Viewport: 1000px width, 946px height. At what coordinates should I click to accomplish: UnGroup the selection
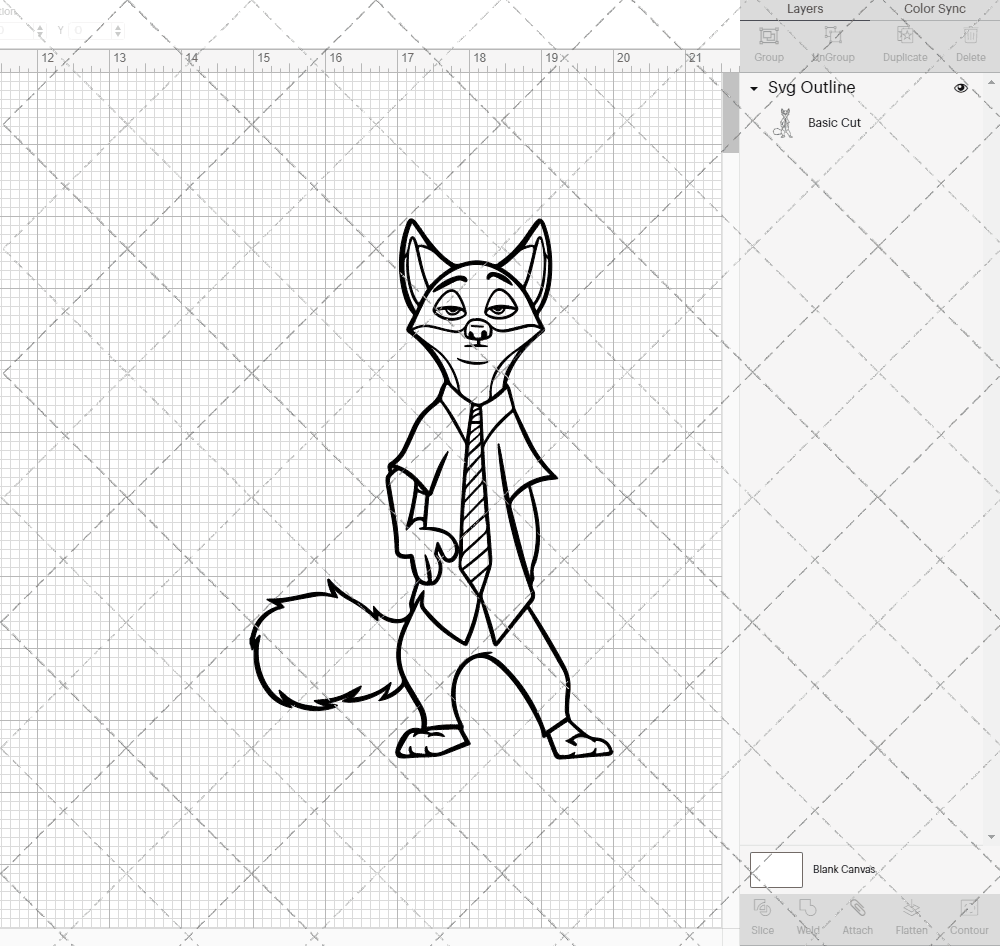click(x=832, y=45)
